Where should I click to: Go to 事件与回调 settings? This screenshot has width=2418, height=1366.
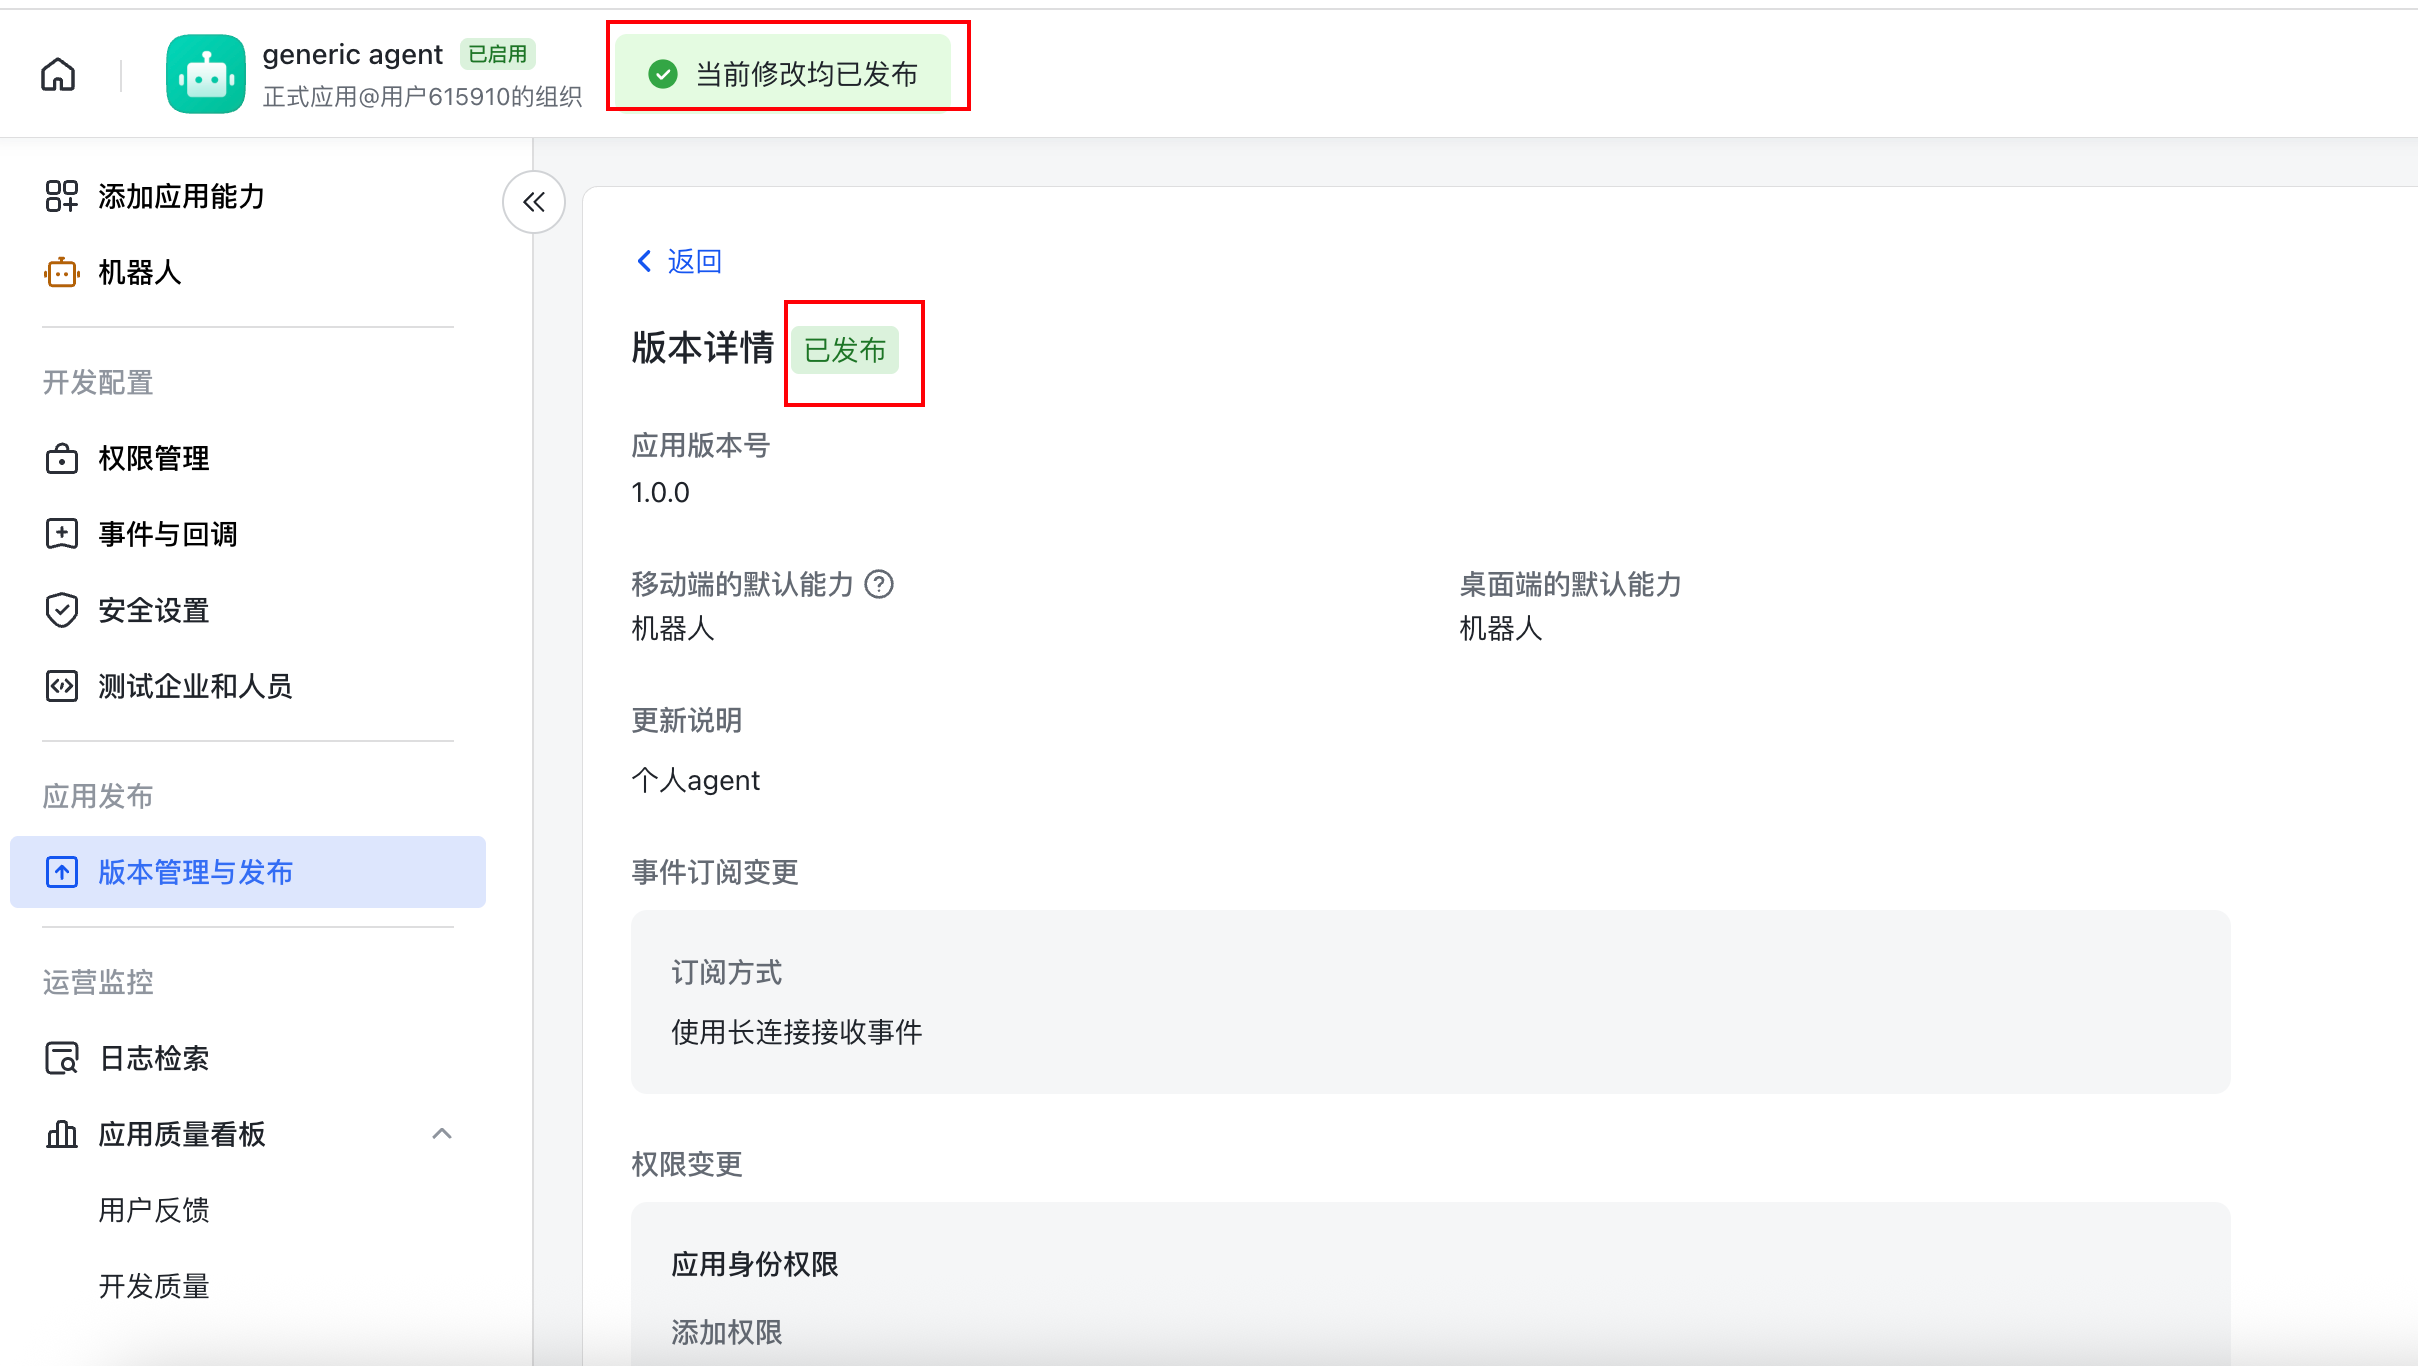(x=167, y=534)
